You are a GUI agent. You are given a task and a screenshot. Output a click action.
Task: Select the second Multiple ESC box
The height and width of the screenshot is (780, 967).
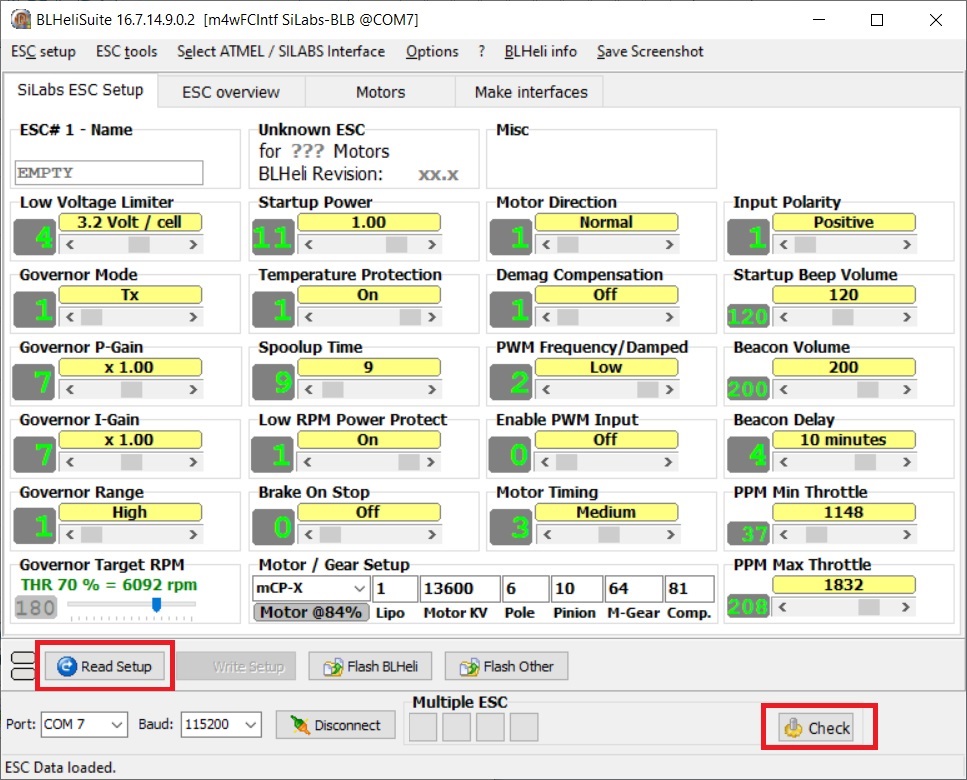456,727
